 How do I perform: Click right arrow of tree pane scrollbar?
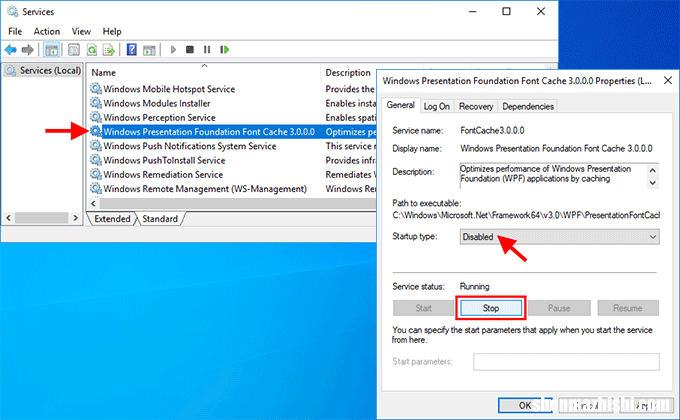click(75, 217)
